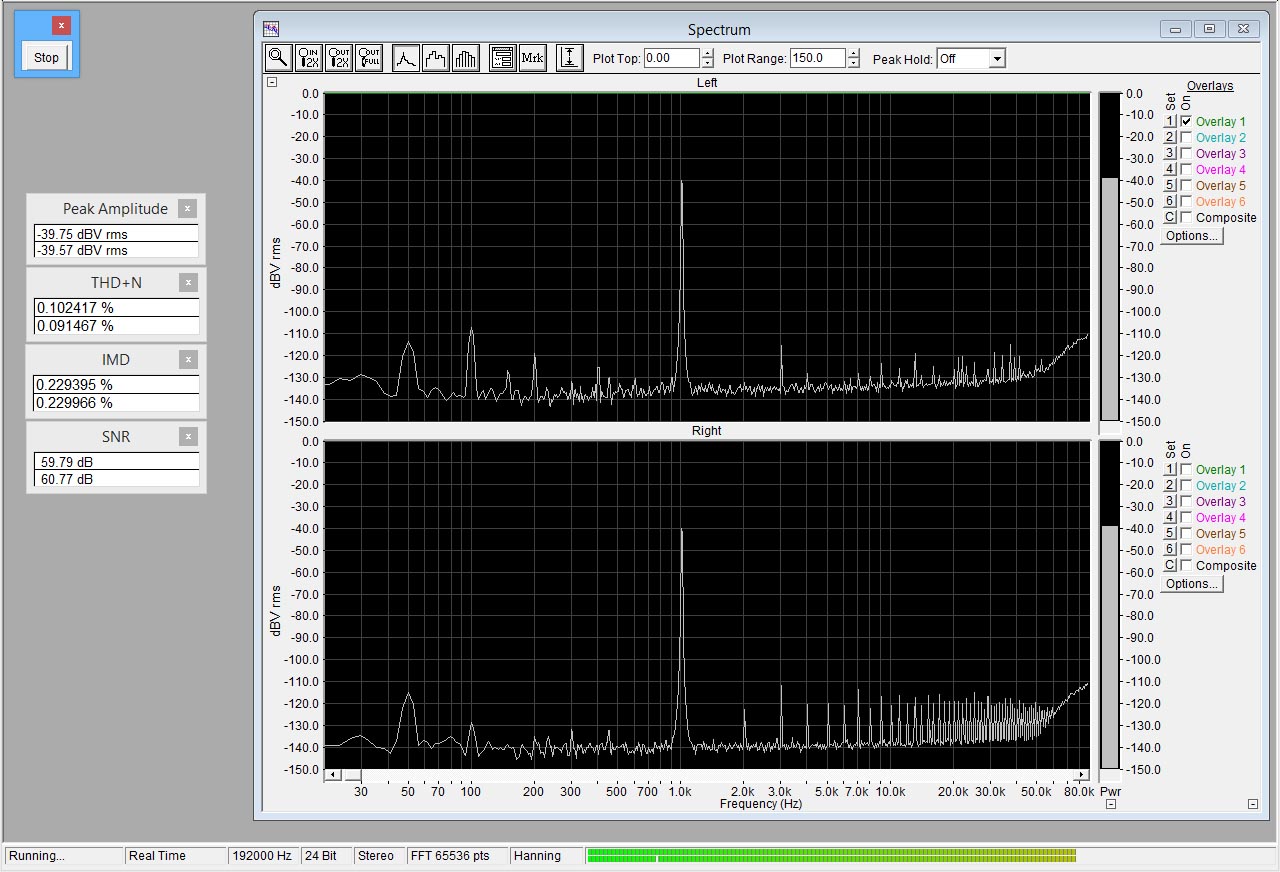
Task: Enable Overlay 2 in the Right channel
Action: click(1186, 485)
